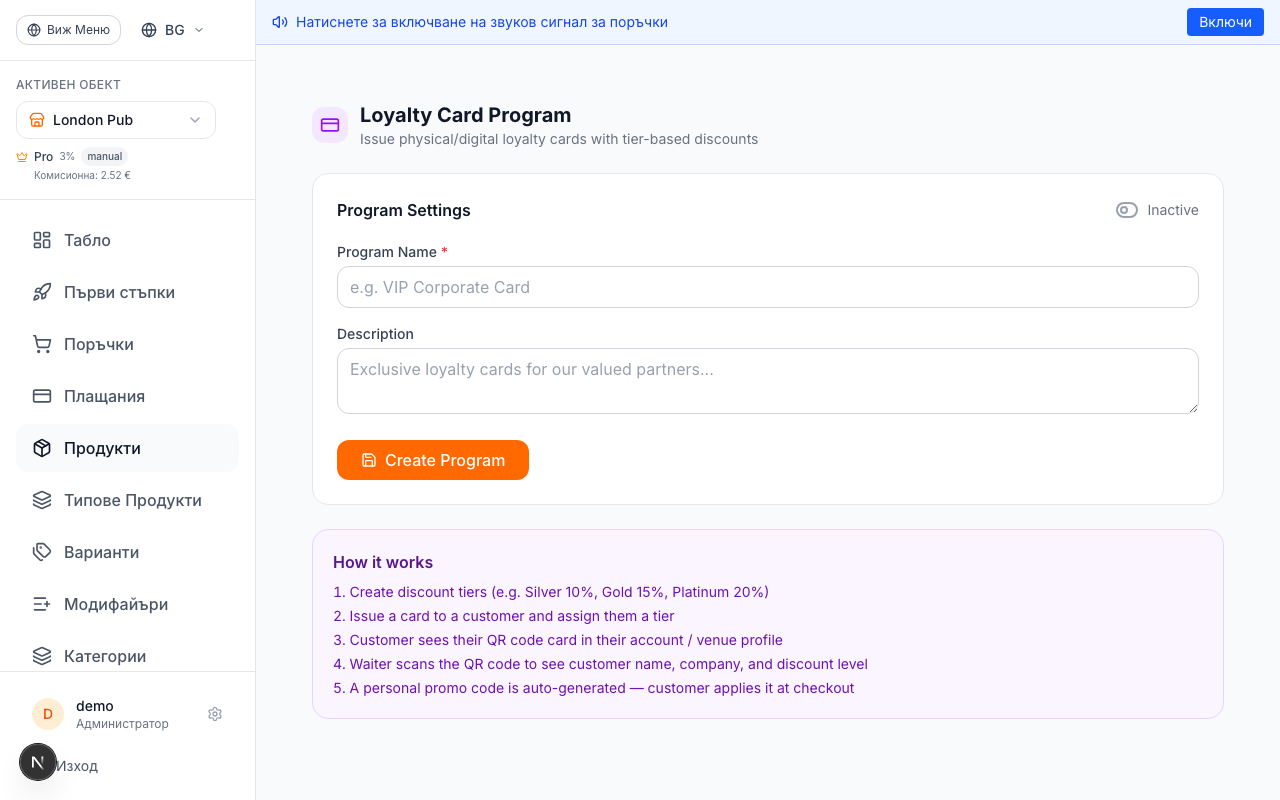Click the credit card Плащания icon
The width and height of the screenshot is (1280, 800).
coord(42,396)
